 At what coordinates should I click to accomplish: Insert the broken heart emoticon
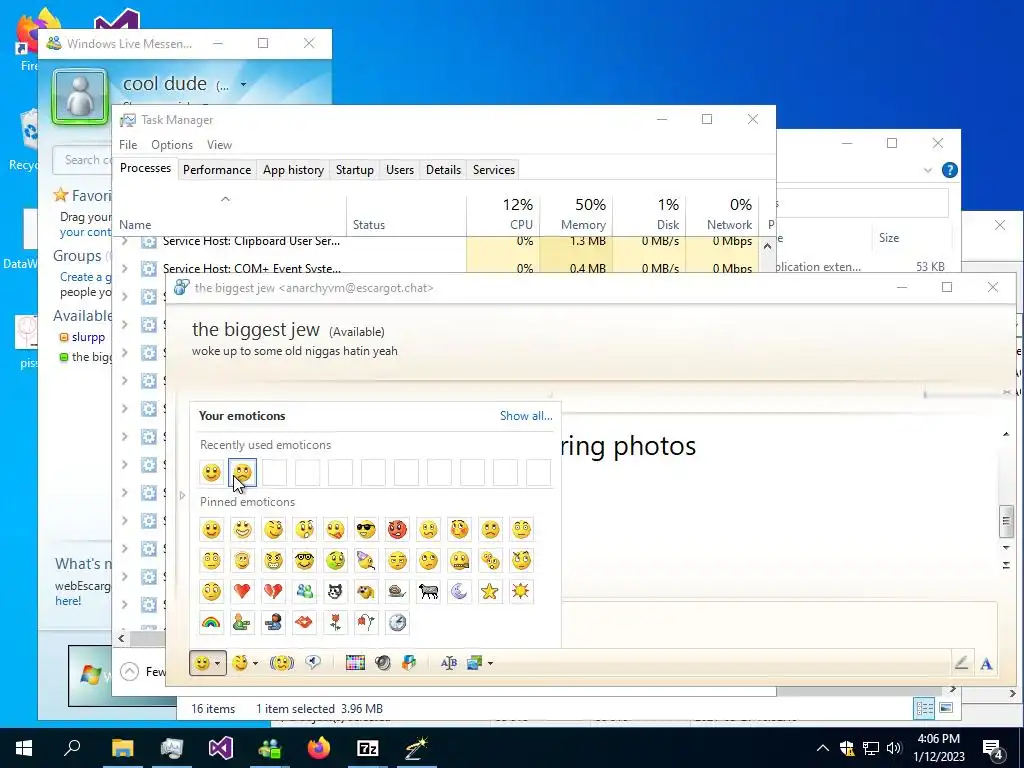point(273,591)
